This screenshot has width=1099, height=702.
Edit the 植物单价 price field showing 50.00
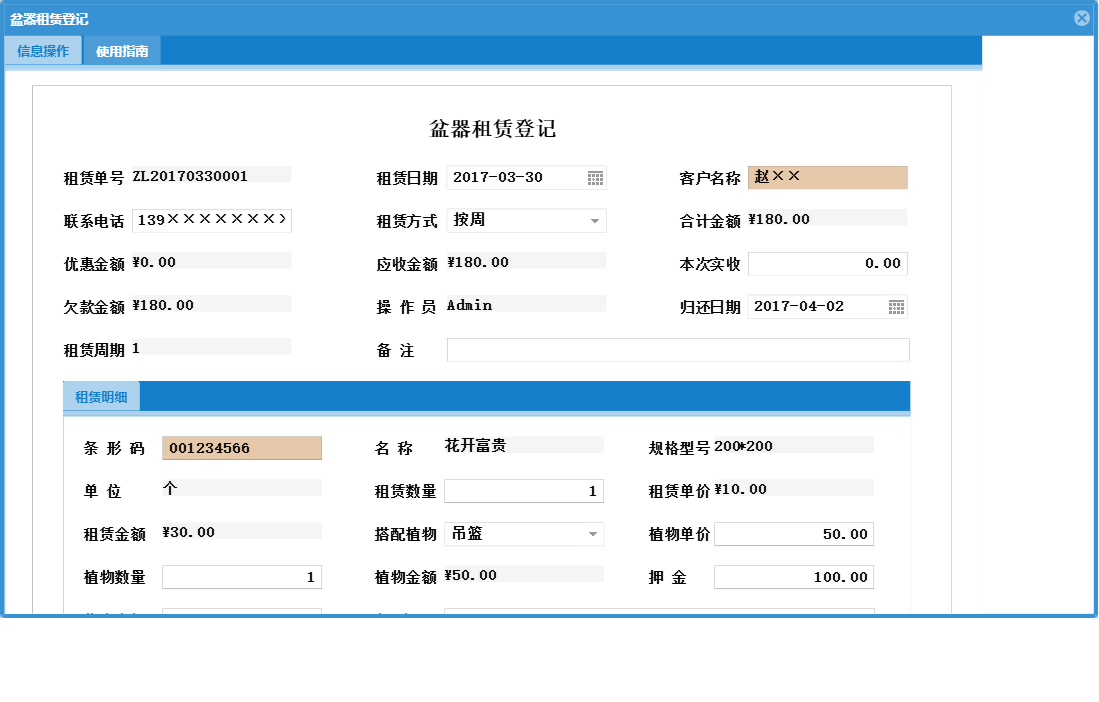(793, 533)
